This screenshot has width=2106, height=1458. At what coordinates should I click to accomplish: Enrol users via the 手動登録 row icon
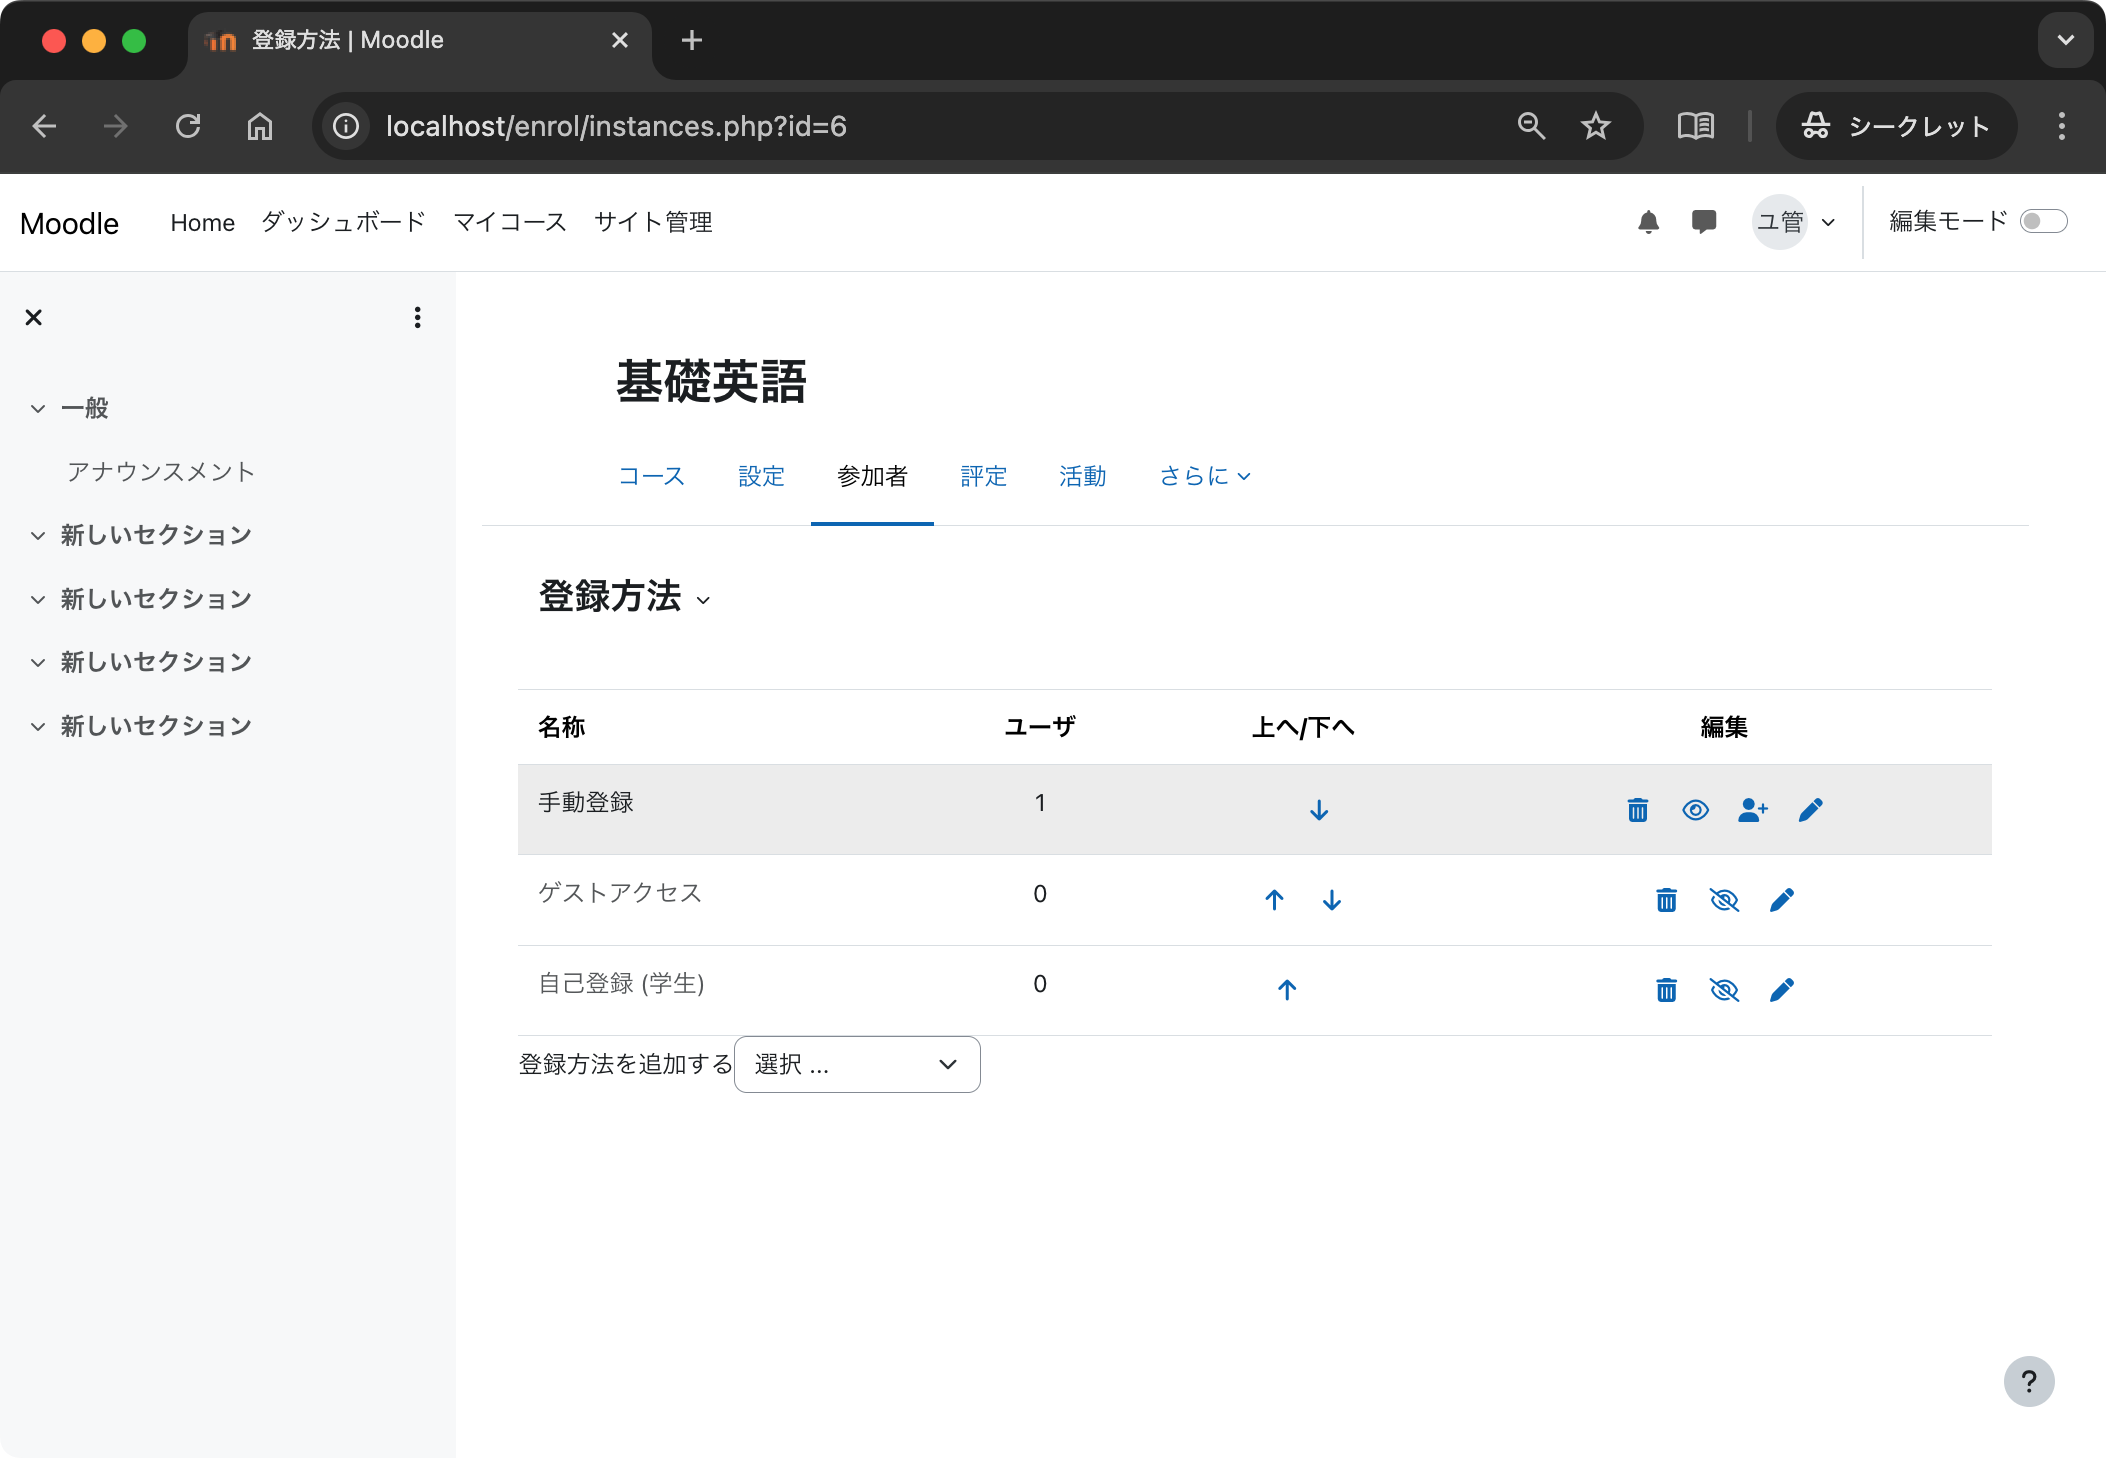tap(1753, 810)
